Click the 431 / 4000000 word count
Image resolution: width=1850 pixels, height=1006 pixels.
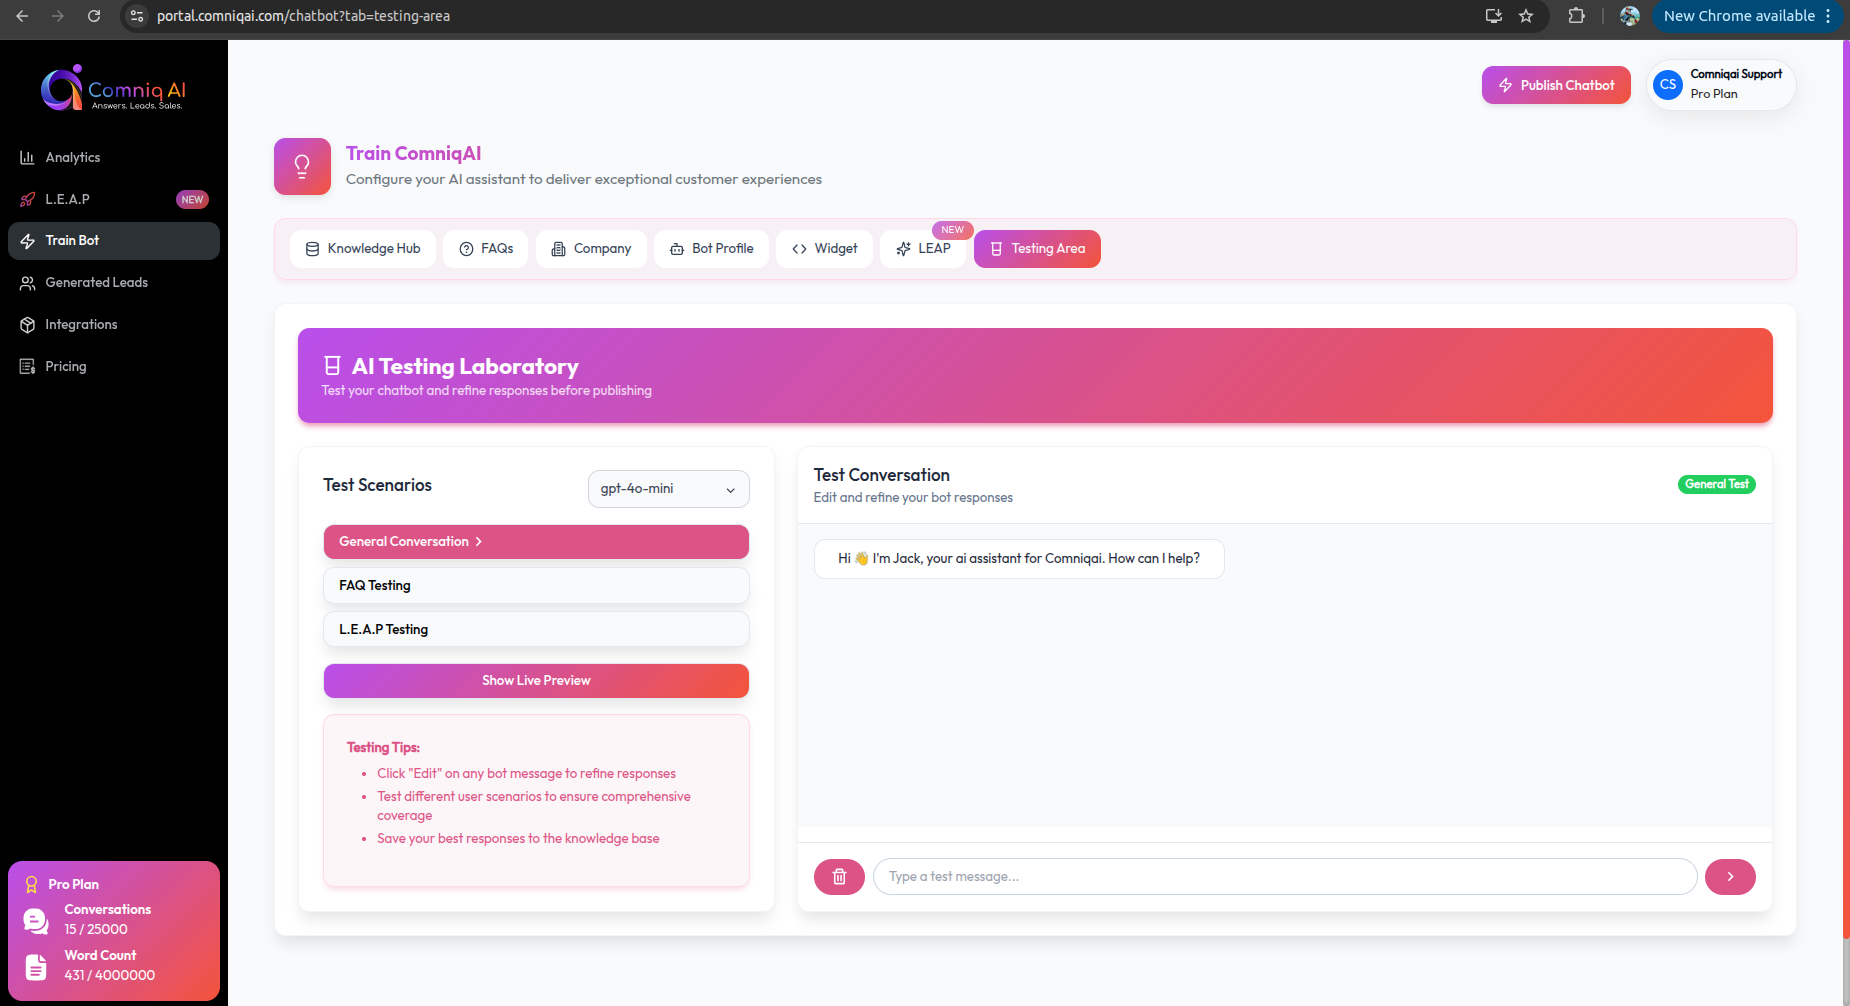[x=110, y=976]
